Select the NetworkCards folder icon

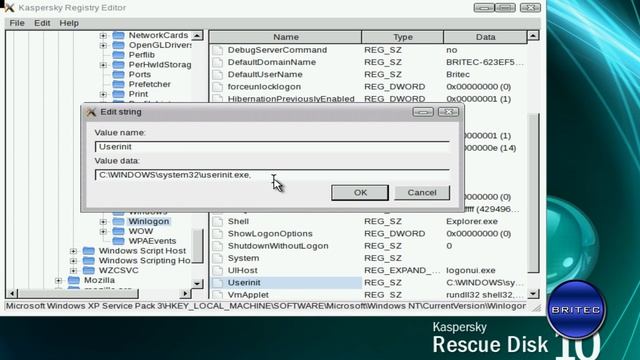118,35
